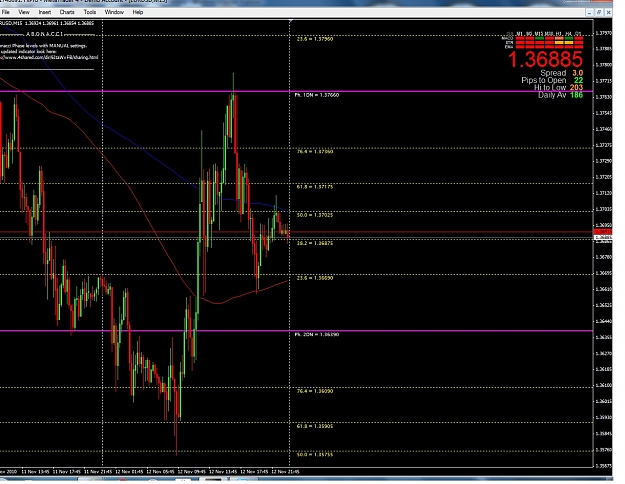Click the 11 Nov 21:45 time label

click(98, 472)
